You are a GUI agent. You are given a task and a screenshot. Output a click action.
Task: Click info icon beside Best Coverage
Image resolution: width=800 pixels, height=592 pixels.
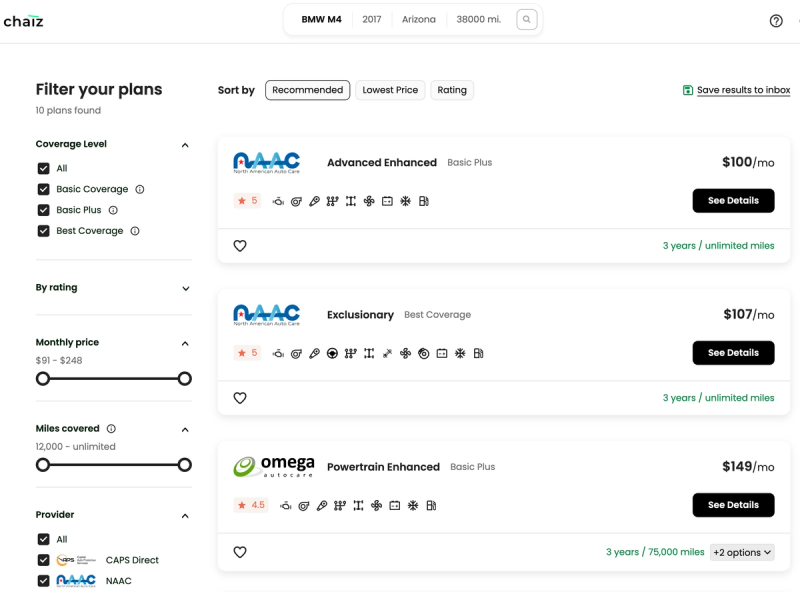[x=135, y=231]
